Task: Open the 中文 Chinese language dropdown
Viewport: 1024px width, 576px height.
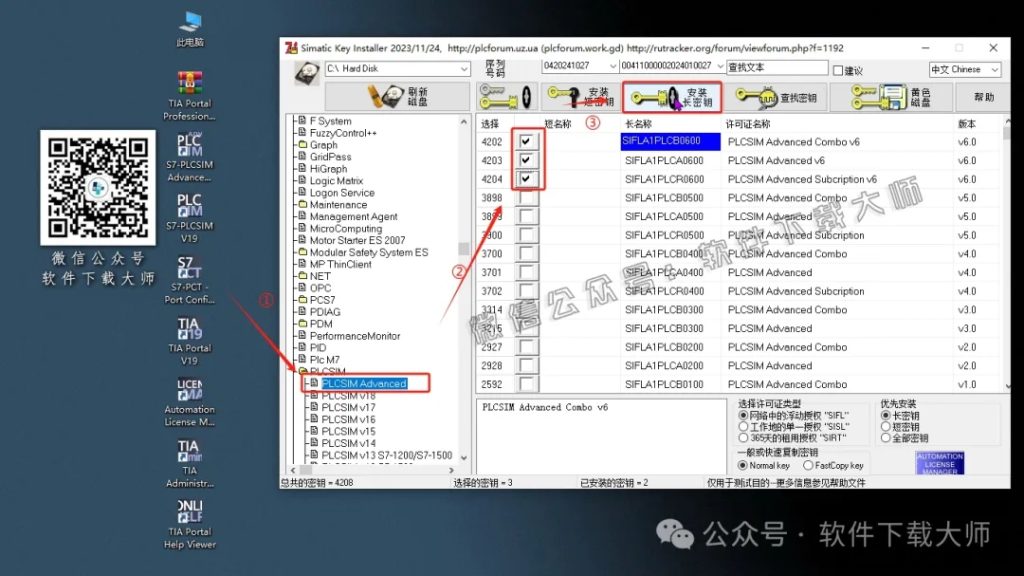Action: click(963, 68)
